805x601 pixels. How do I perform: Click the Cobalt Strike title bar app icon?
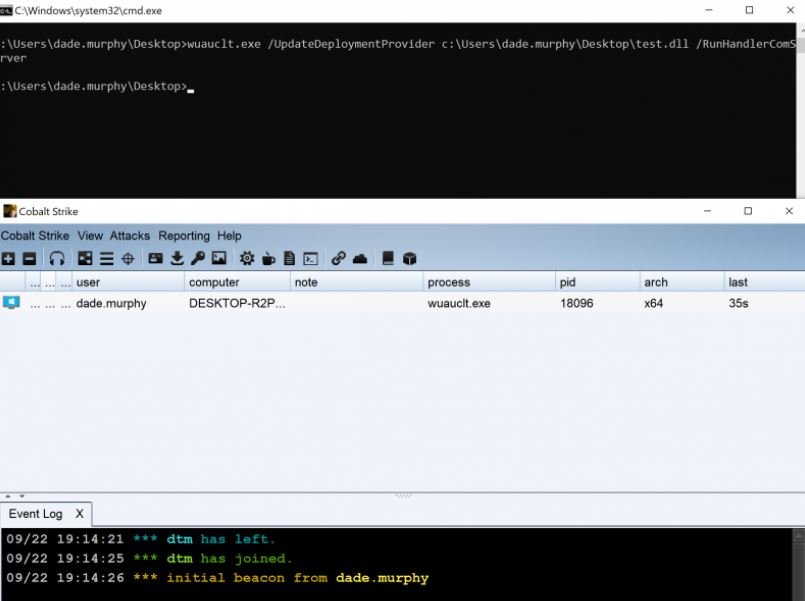(10, 211)
